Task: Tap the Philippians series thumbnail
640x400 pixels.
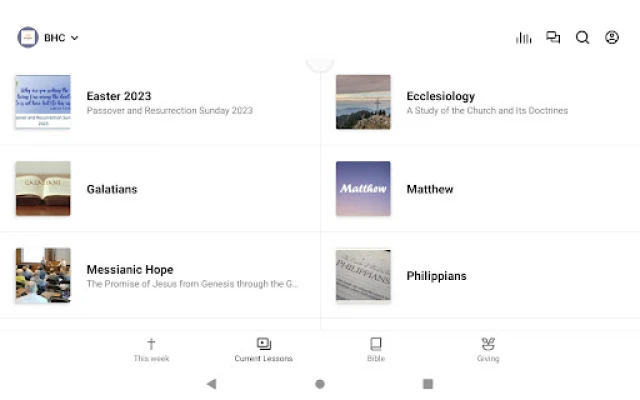Action: coord(363,275)
